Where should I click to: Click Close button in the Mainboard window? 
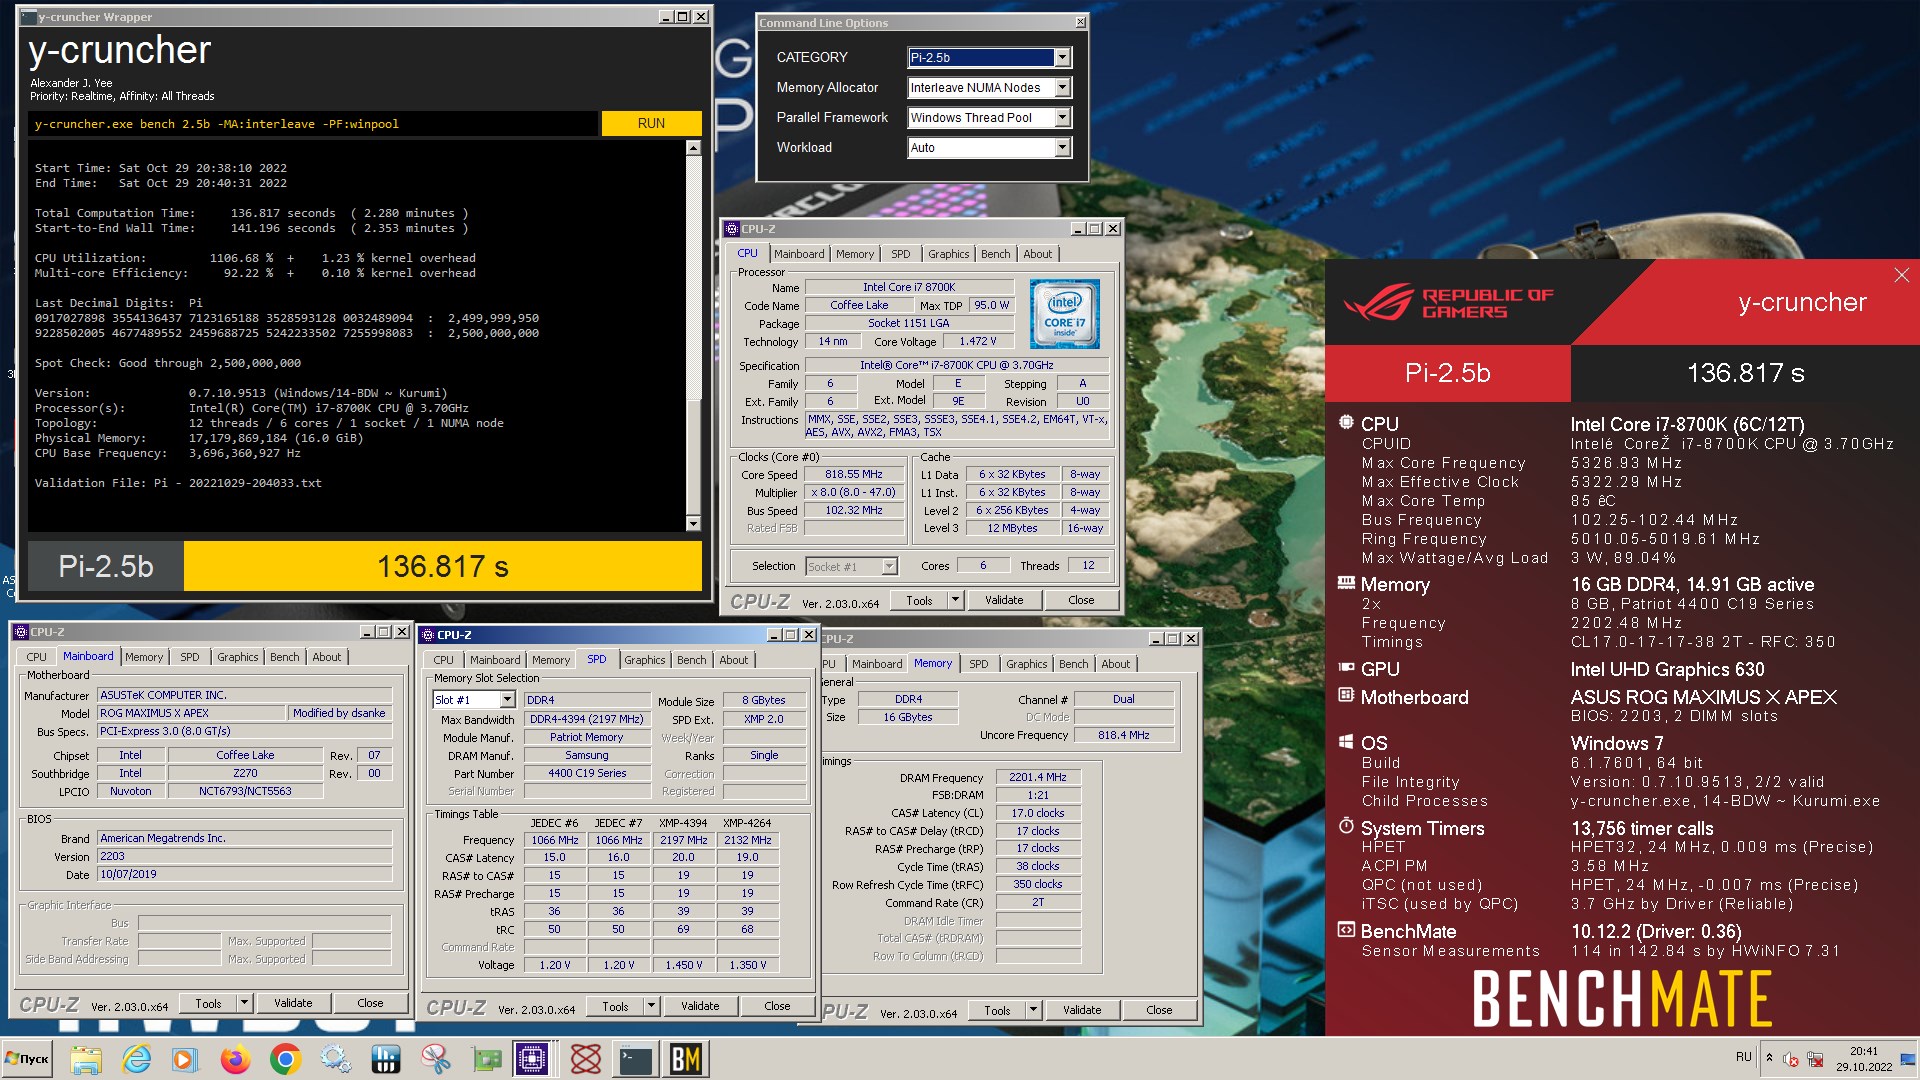pos(370,1003)
